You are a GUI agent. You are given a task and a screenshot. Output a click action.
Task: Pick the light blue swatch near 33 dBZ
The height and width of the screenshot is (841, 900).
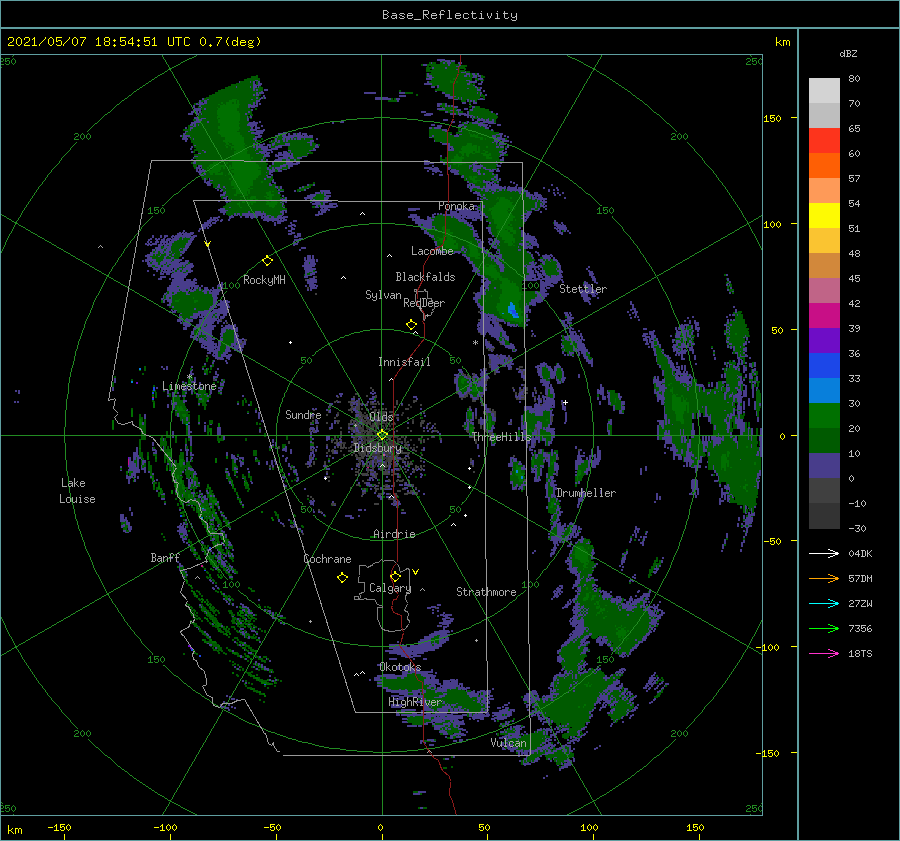824,391
